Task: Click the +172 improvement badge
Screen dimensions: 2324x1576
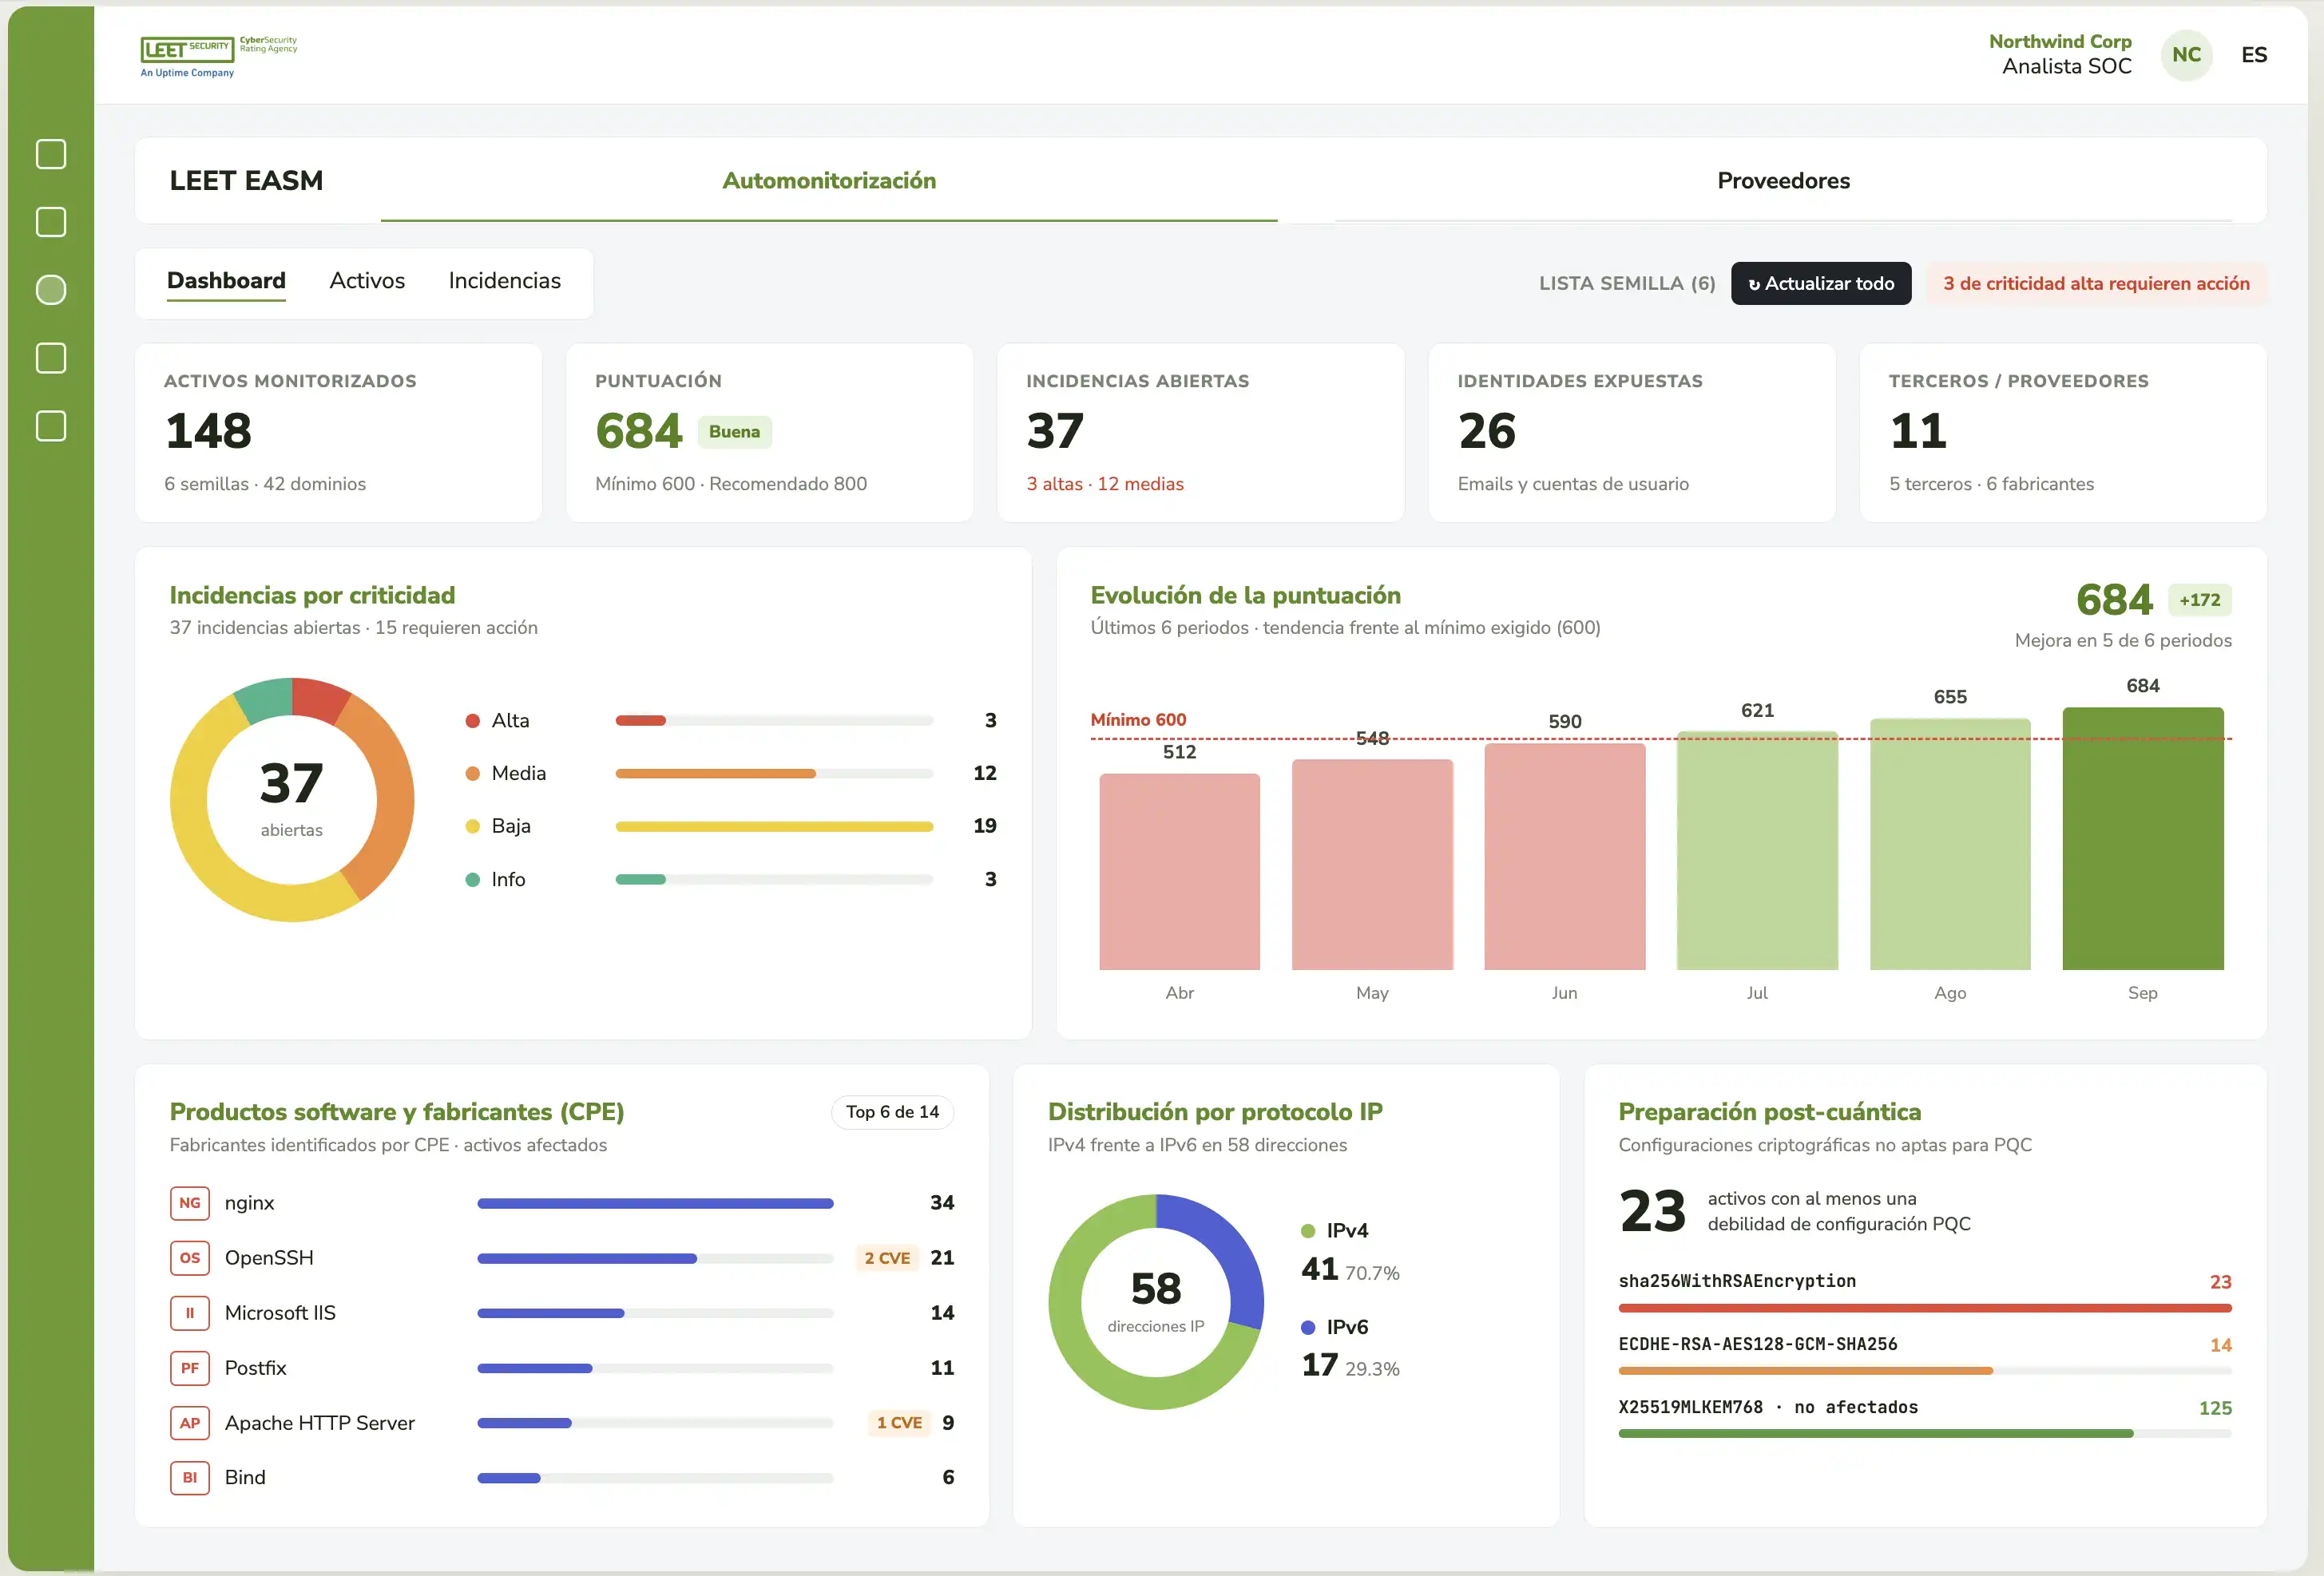Action: click(2199, 600)
